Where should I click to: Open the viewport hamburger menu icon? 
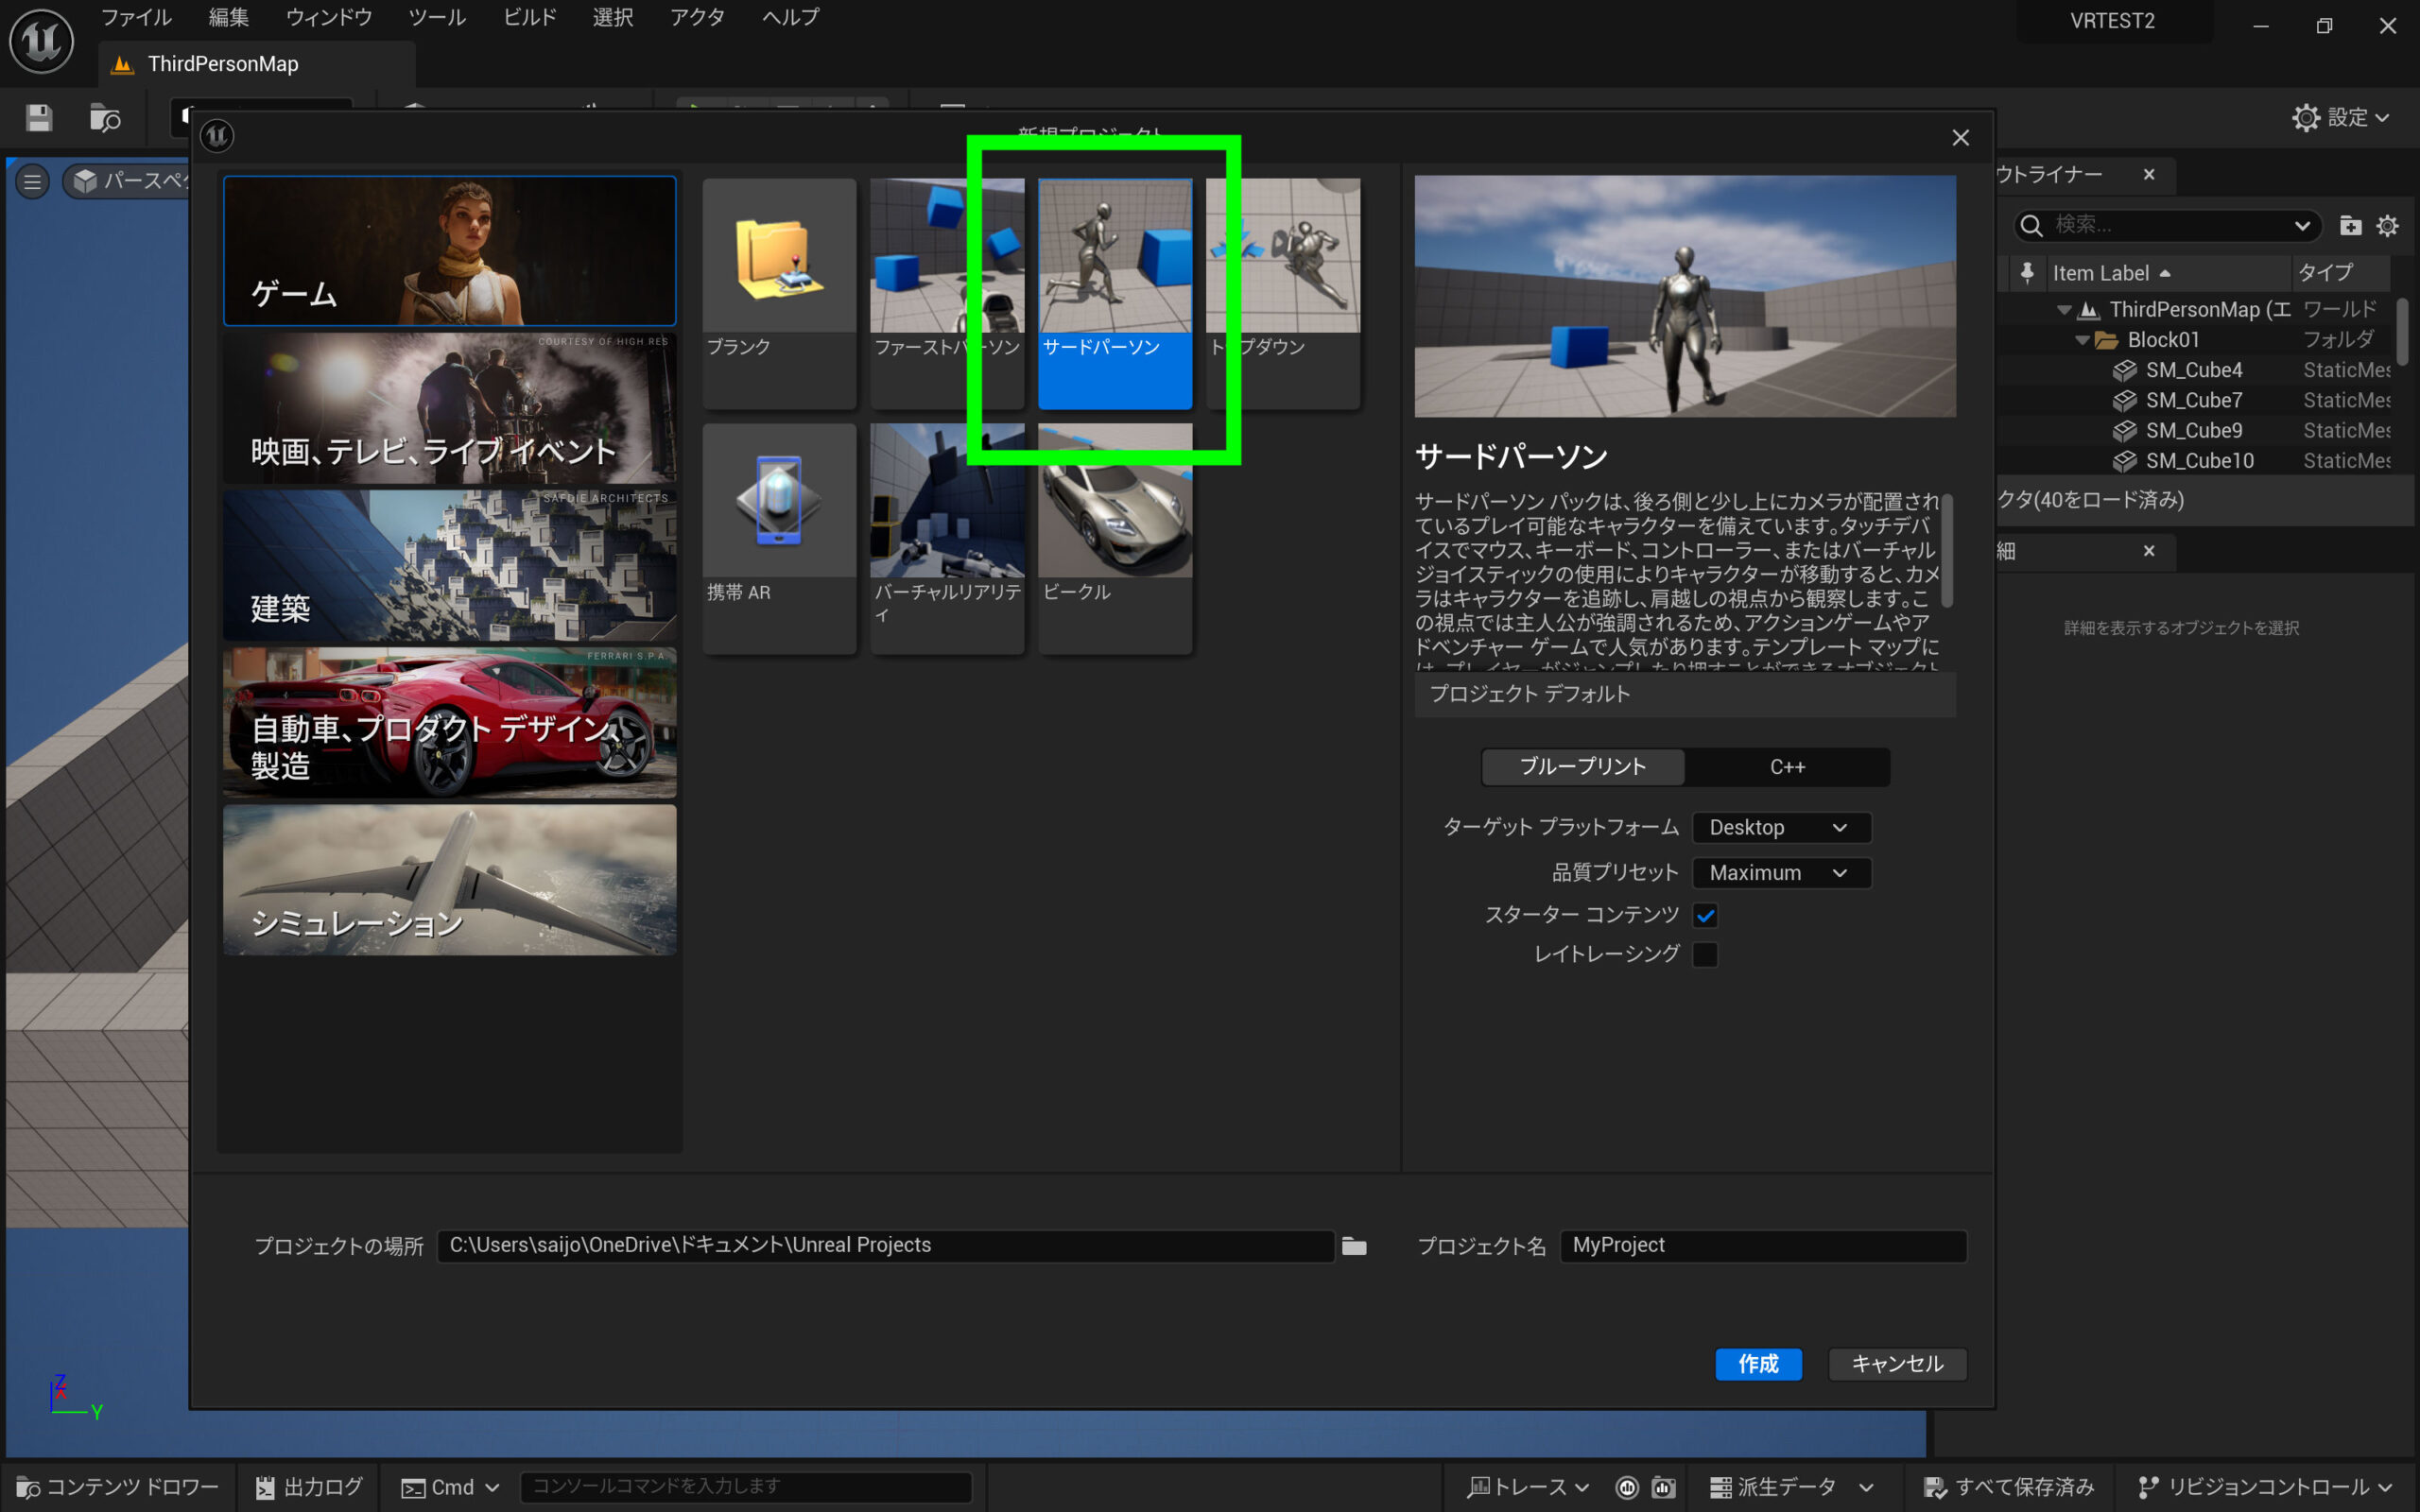(32, 181)
